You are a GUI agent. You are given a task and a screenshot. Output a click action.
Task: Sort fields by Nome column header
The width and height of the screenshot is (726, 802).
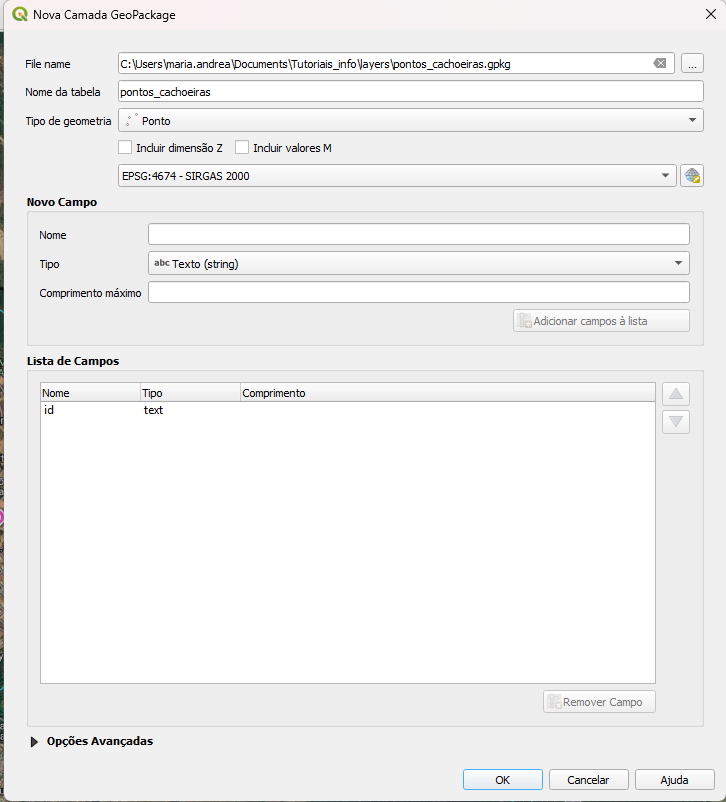coord(90,393)
